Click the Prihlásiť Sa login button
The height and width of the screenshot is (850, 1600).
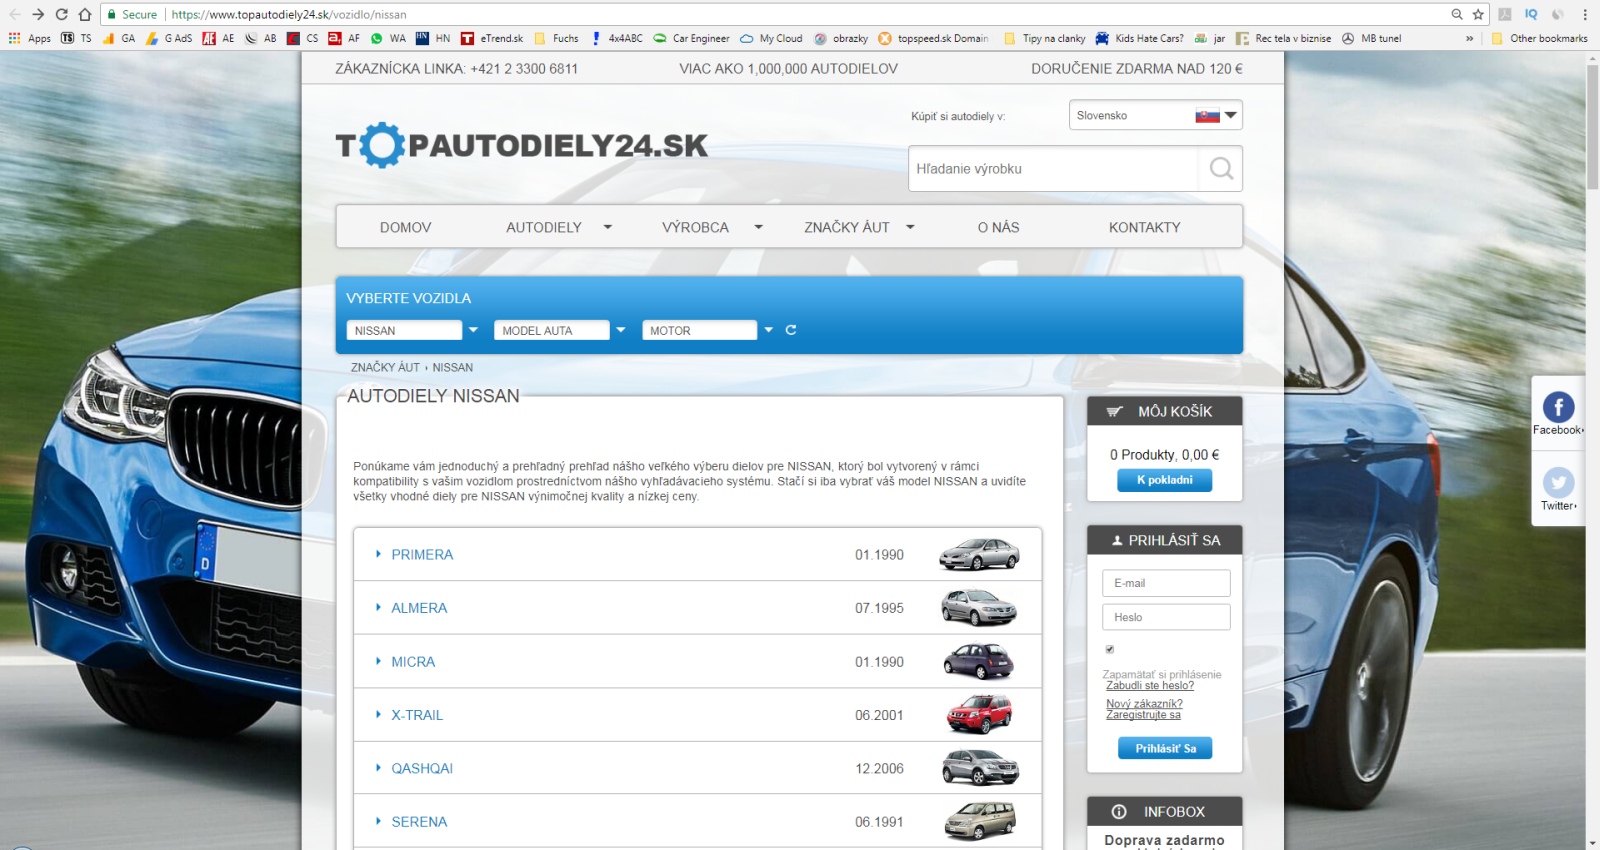1164,748
